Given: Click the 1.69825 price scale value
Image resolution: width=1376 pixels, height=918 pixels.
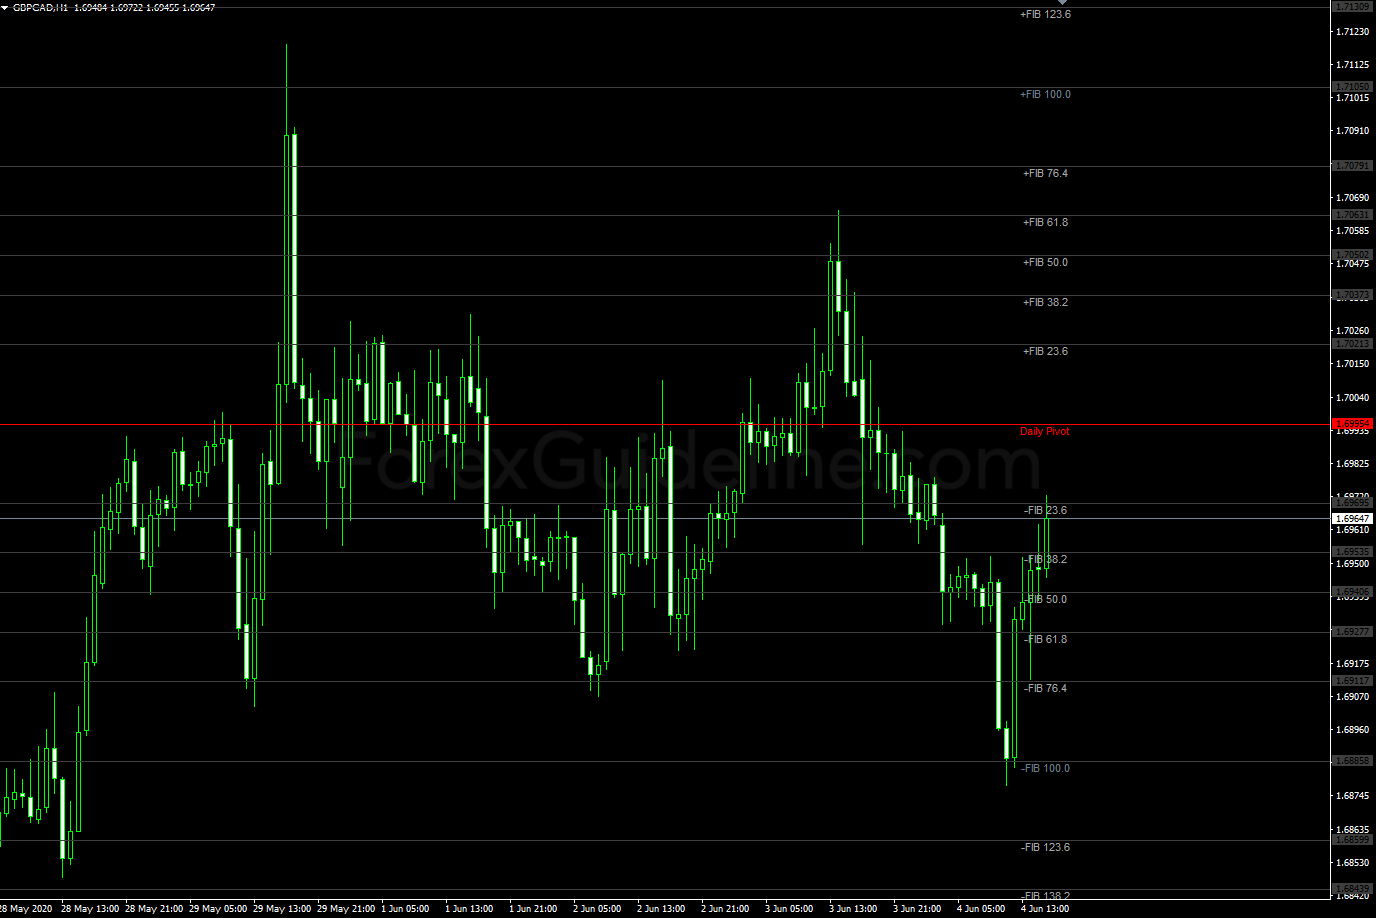Looking at the screenshot, I should tap(1353, 464).
